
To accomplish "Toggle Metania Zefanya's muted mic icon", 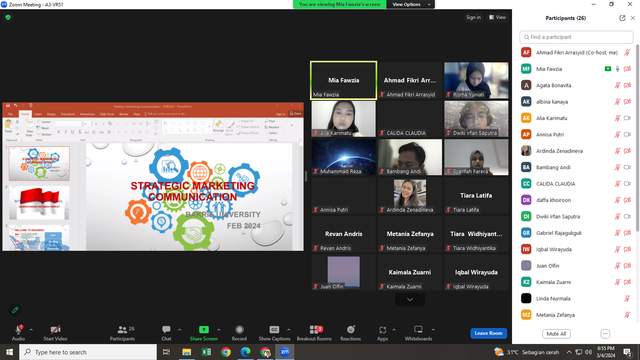I will (x=627, y=315).
